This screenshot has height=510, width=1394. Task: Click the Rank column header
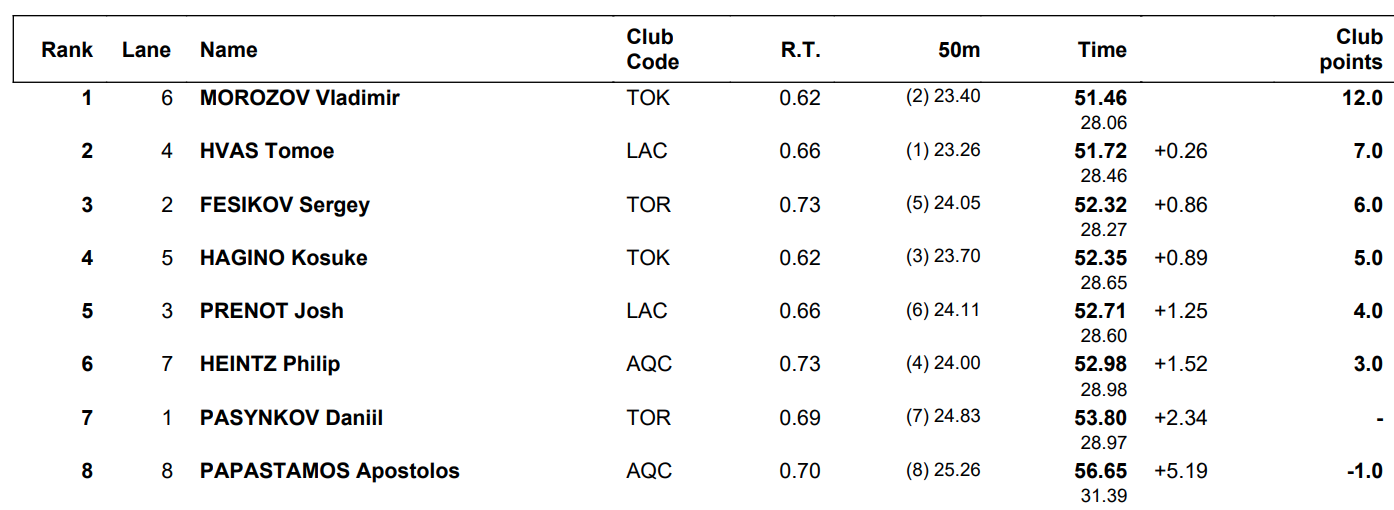[x=67, y=50]
